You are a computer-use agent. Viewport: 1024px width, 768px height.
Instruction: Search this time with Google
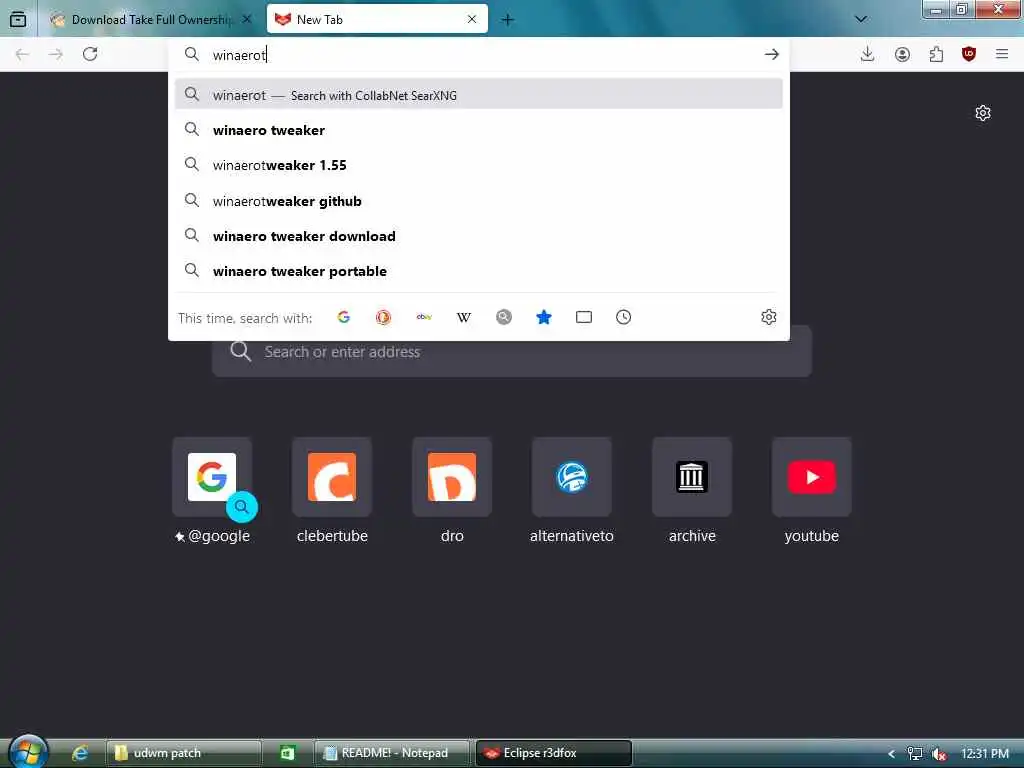(x=344, y=317)
